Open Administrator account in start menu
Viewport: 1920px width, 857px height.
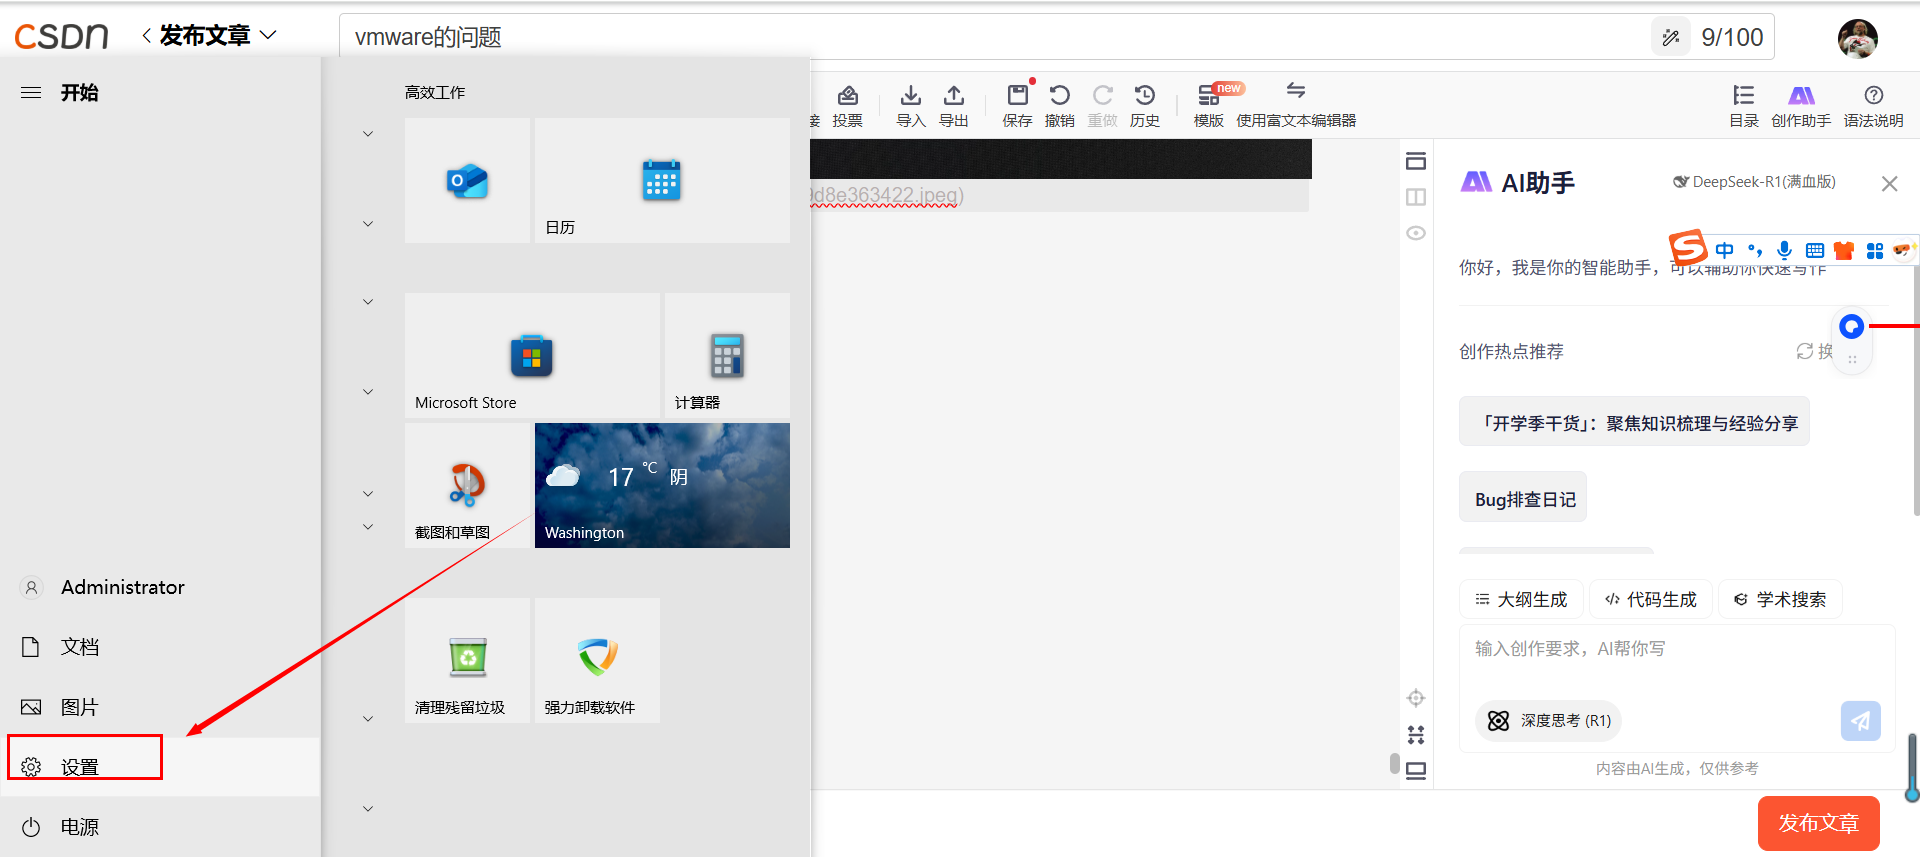point(160,587)
